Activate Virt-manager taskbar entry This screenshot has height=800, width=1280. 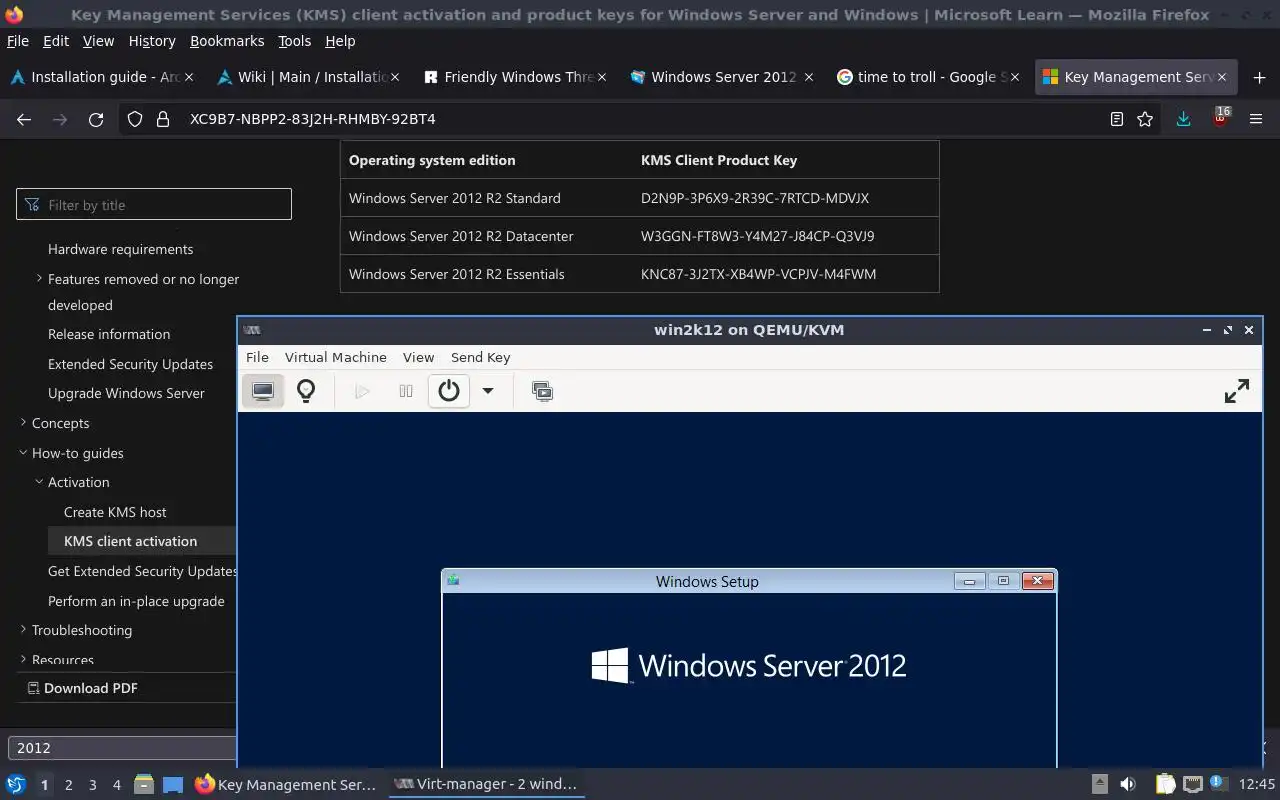[486, 784]
